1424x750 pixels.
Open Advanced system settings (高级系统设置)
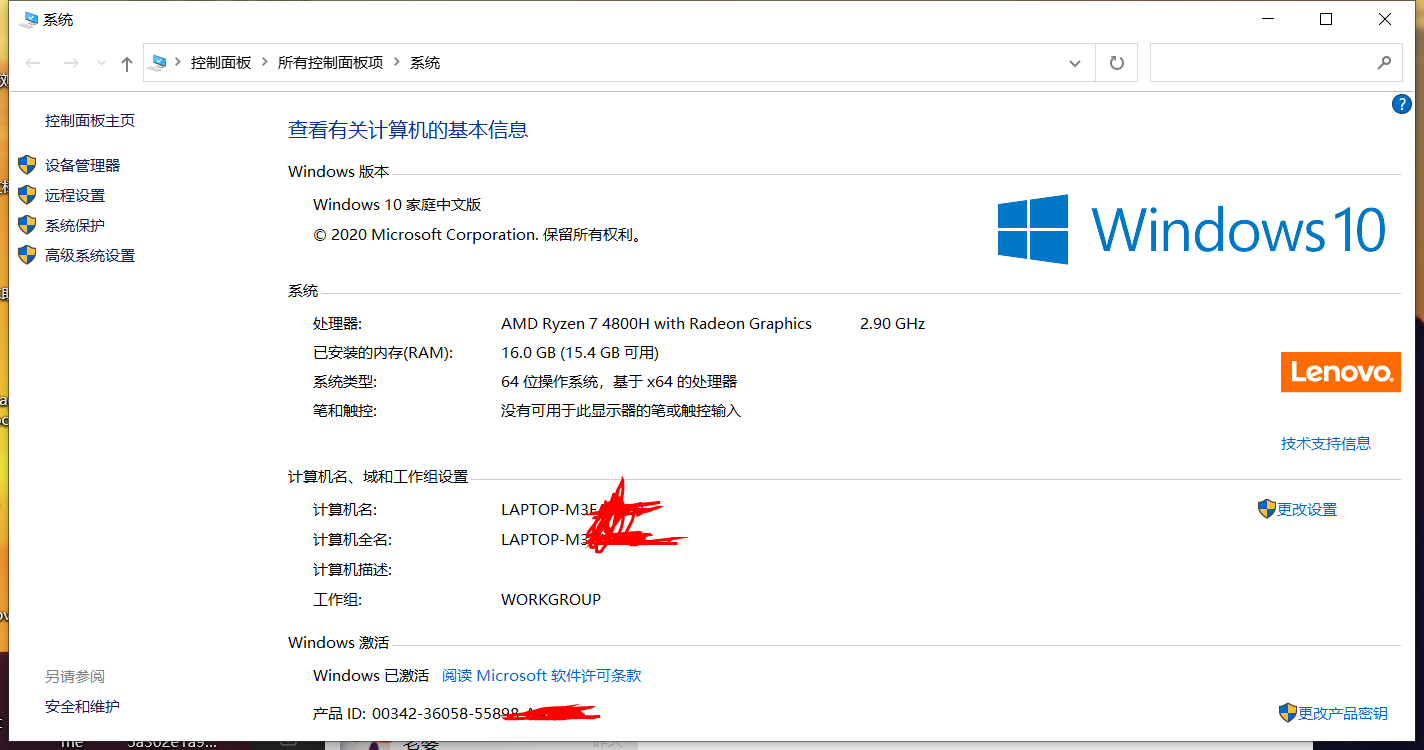point(90,256)
